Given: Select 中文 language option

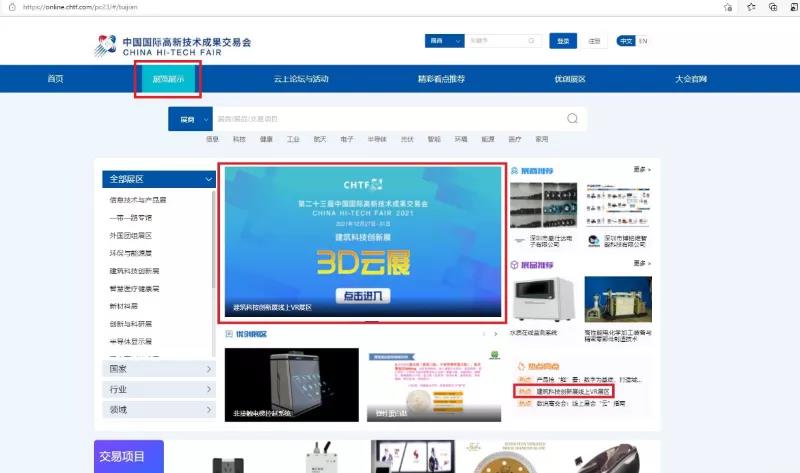Looking at the screenshot, I should [x=626, y=41].
